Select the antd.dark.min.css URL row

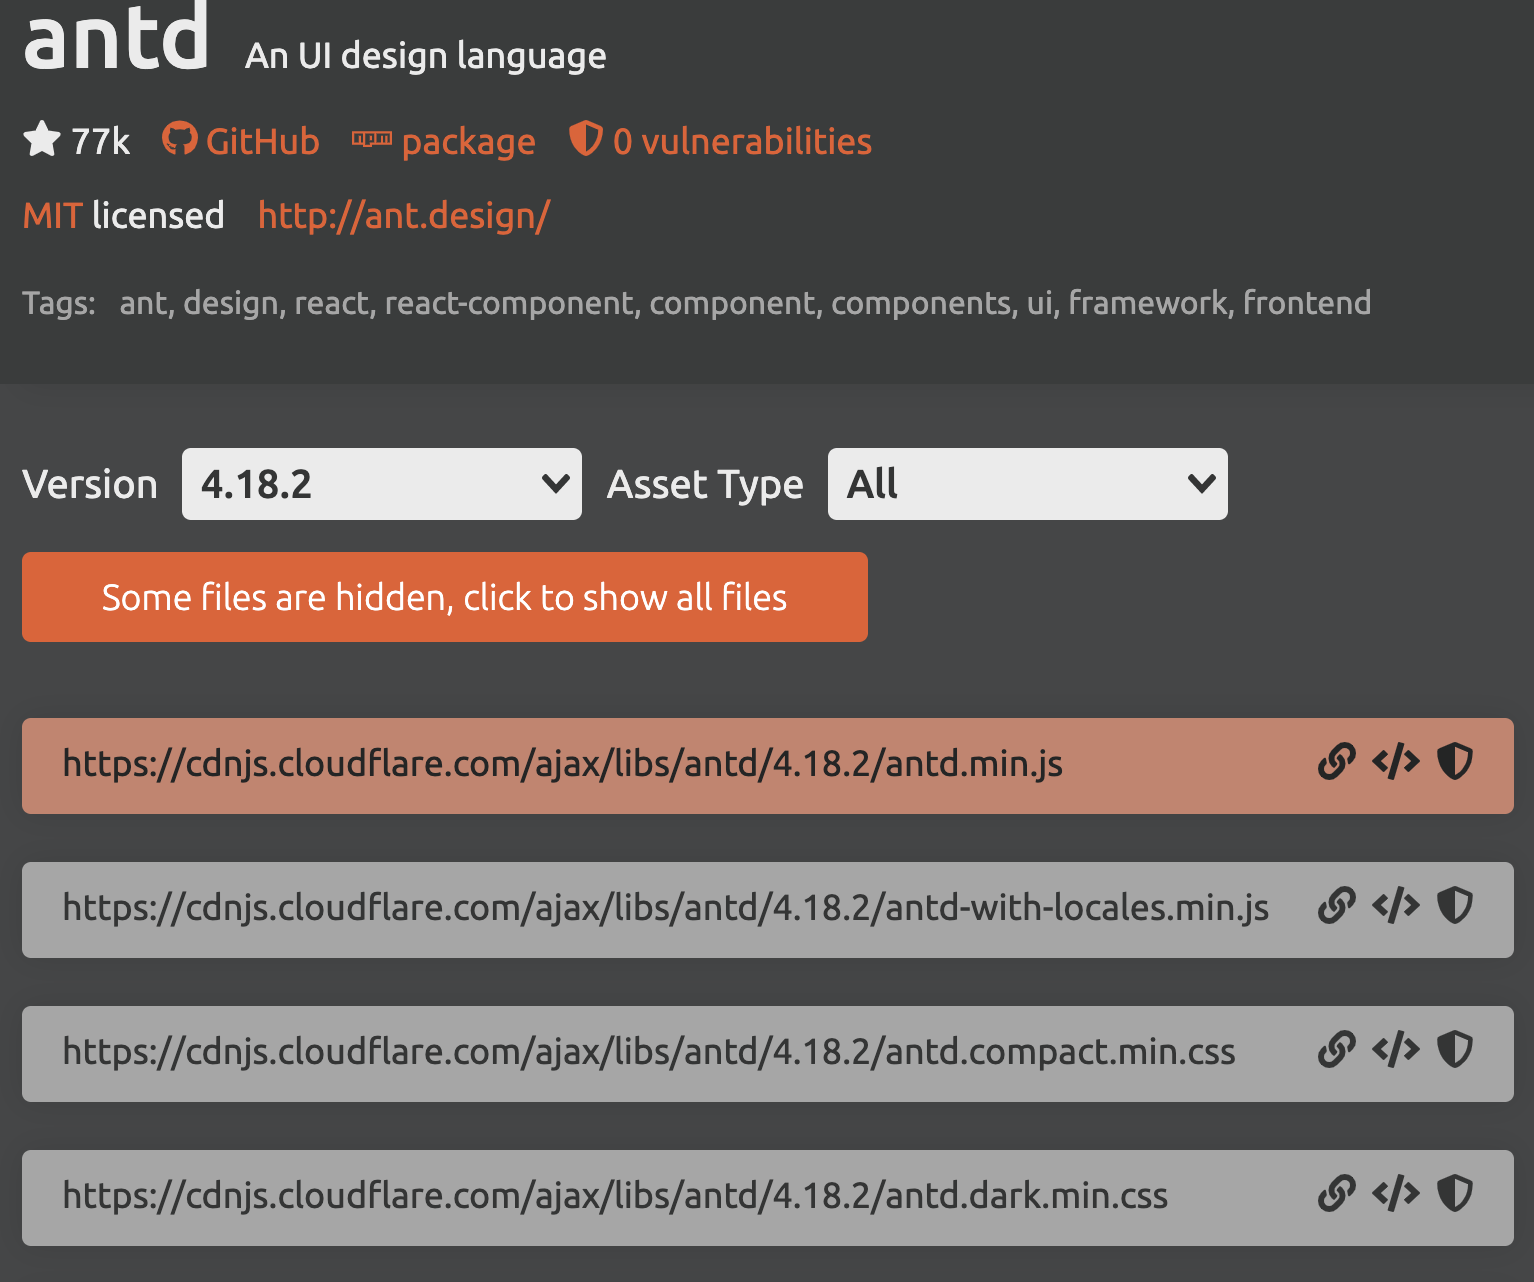[768, 1198]
